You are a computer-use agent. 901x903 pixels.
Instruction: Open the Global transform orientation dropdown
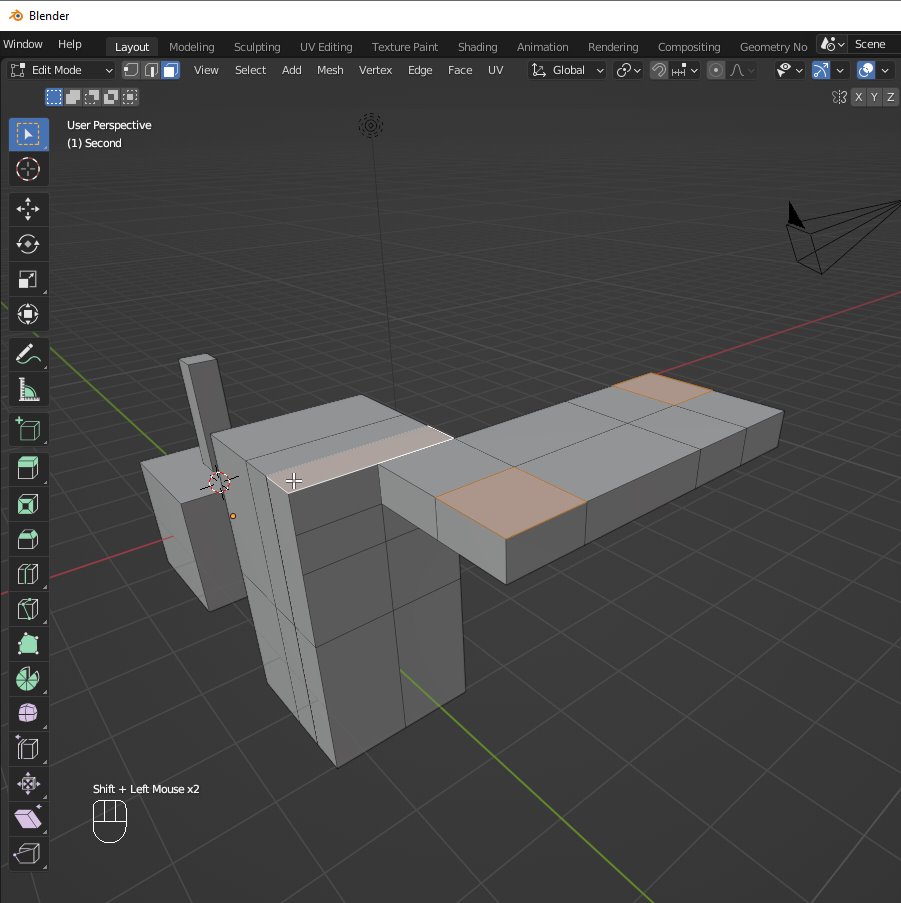coord(566,70)
